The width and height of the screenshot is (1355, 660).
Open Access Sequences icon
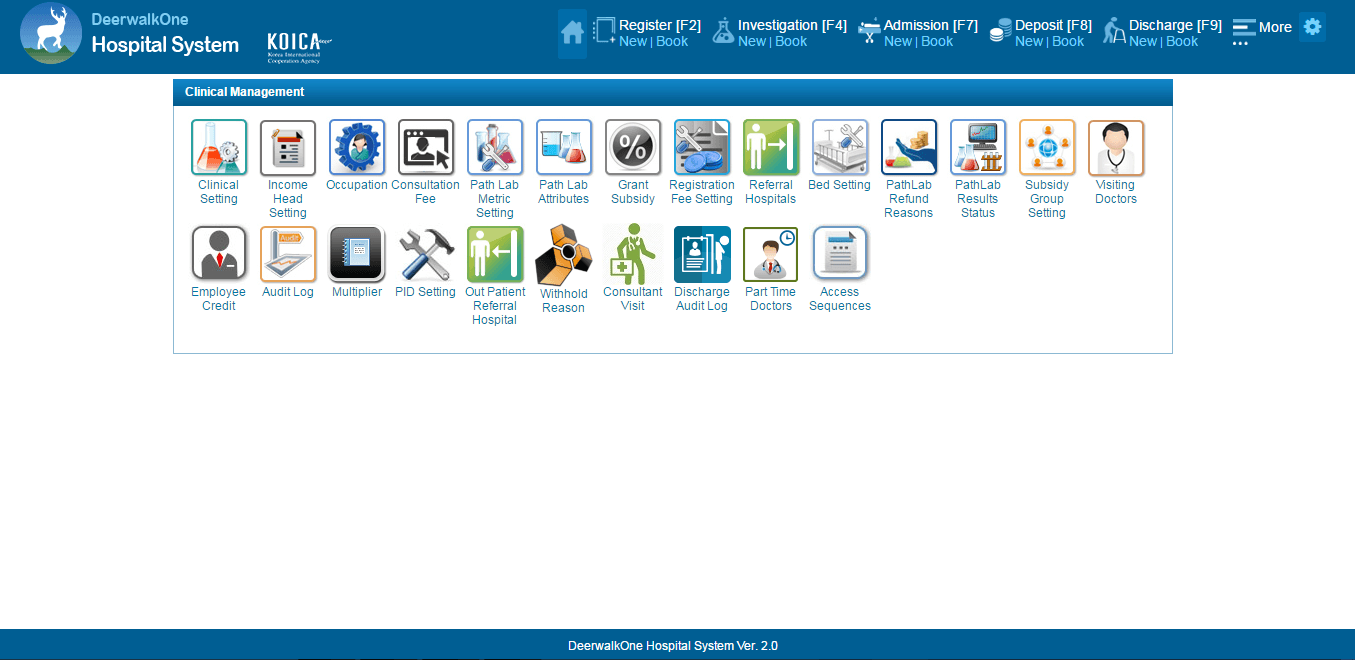pos(840,254)
